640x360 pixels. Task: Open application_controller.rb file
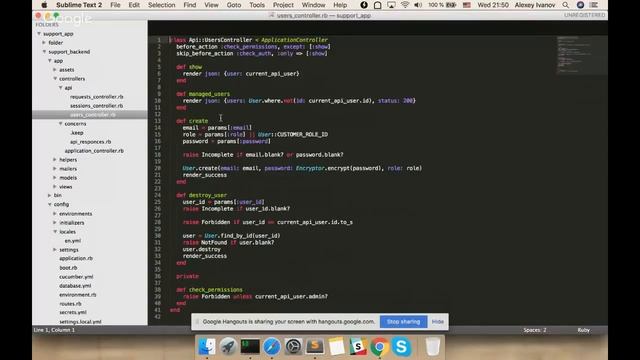point(94,151)
